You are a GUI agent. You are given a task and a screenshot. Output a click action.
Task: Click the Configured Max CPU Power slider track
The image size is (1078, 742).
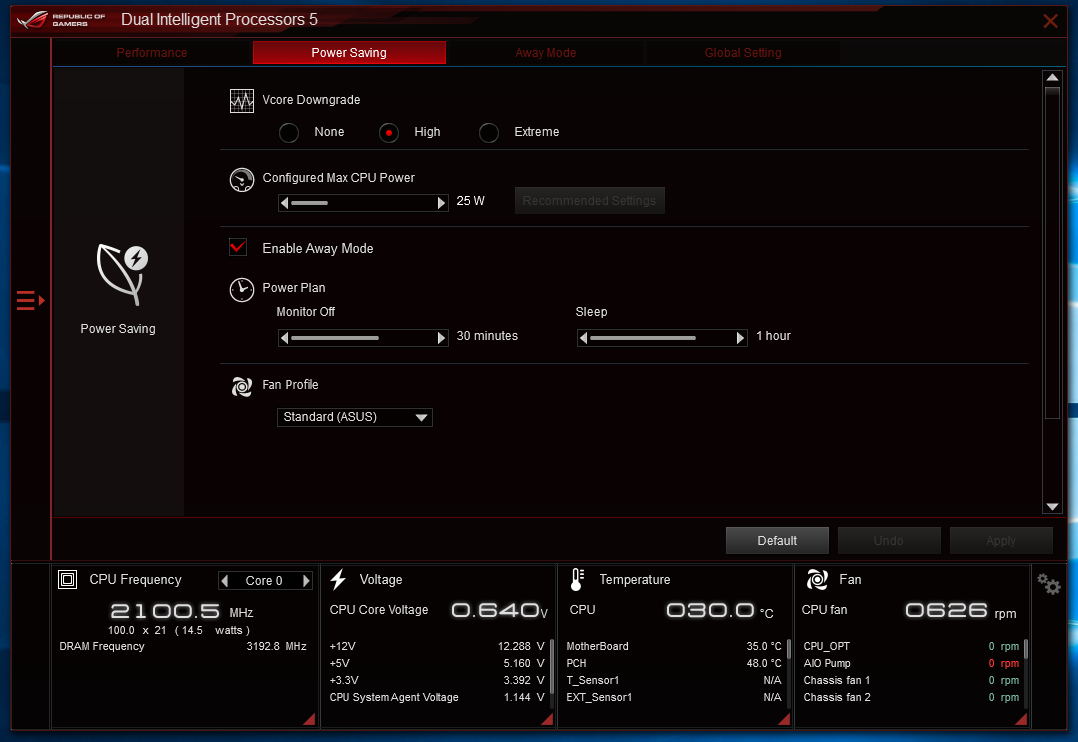(363, 203)
